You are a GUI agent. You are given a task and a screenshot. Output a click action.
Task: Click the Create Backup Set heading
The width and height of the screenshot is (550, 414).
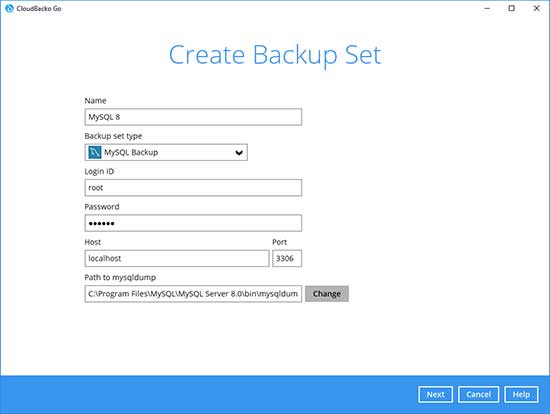275,55
